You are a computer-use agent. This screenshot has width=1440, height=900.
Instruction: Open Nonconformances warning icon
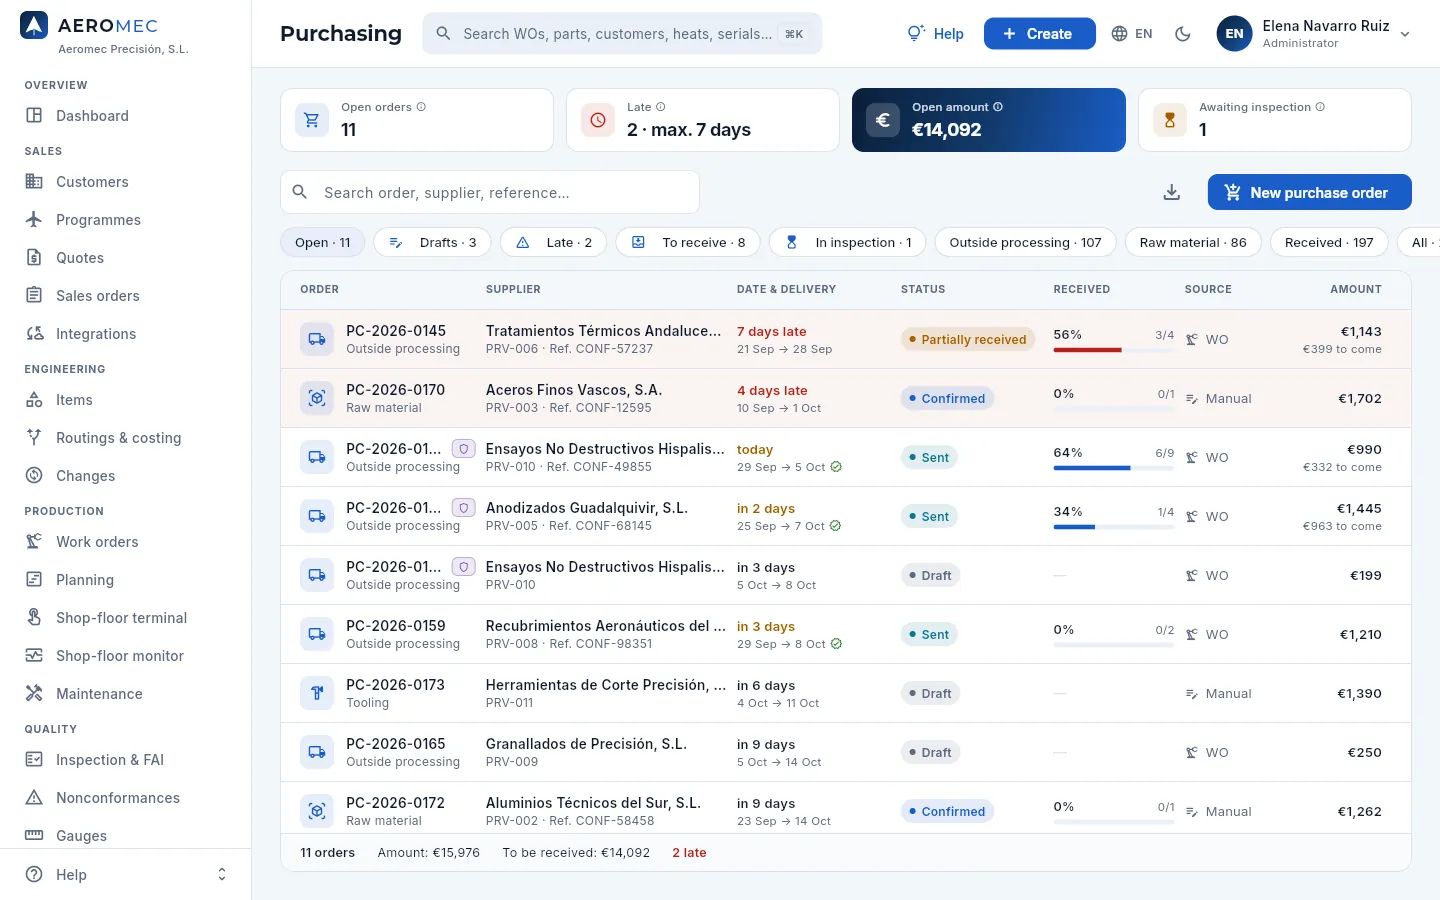pos(34,798)
